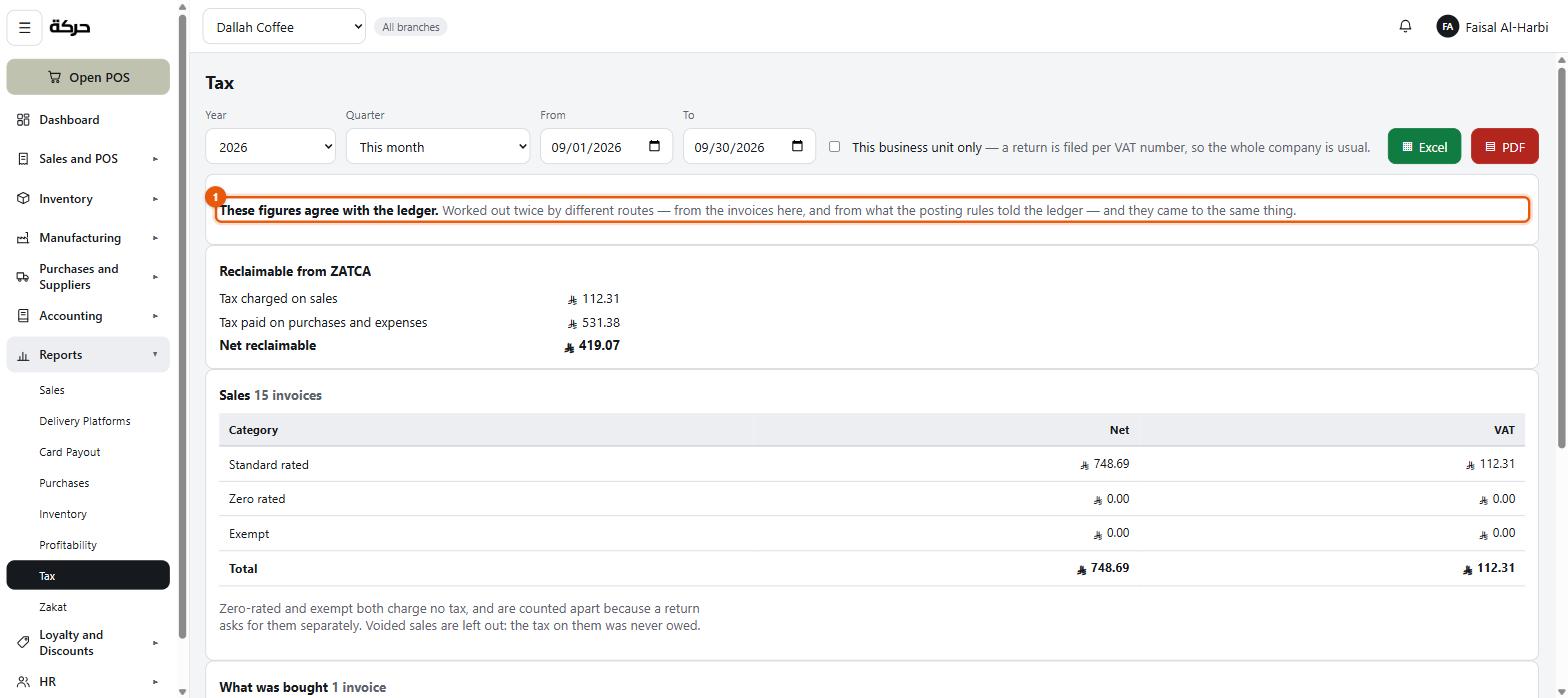Click the Accounting ledger icon

pyautogui.click(x=23, y=316)
